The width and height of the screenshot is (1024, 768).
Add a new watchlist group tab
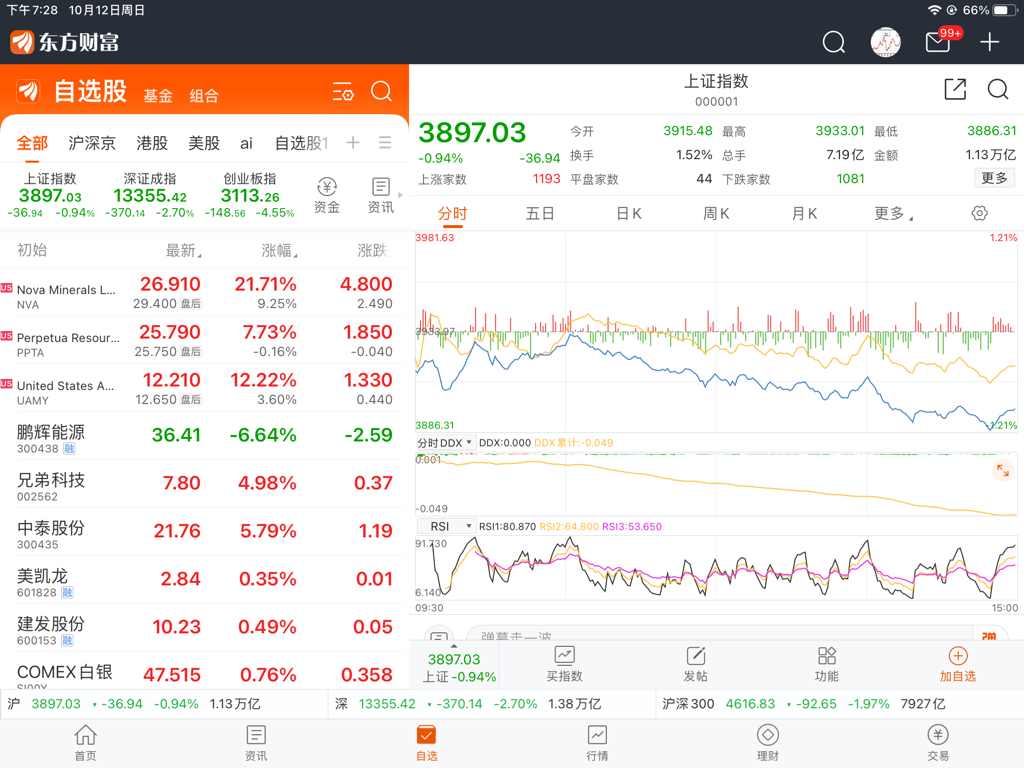pos(353,142)
